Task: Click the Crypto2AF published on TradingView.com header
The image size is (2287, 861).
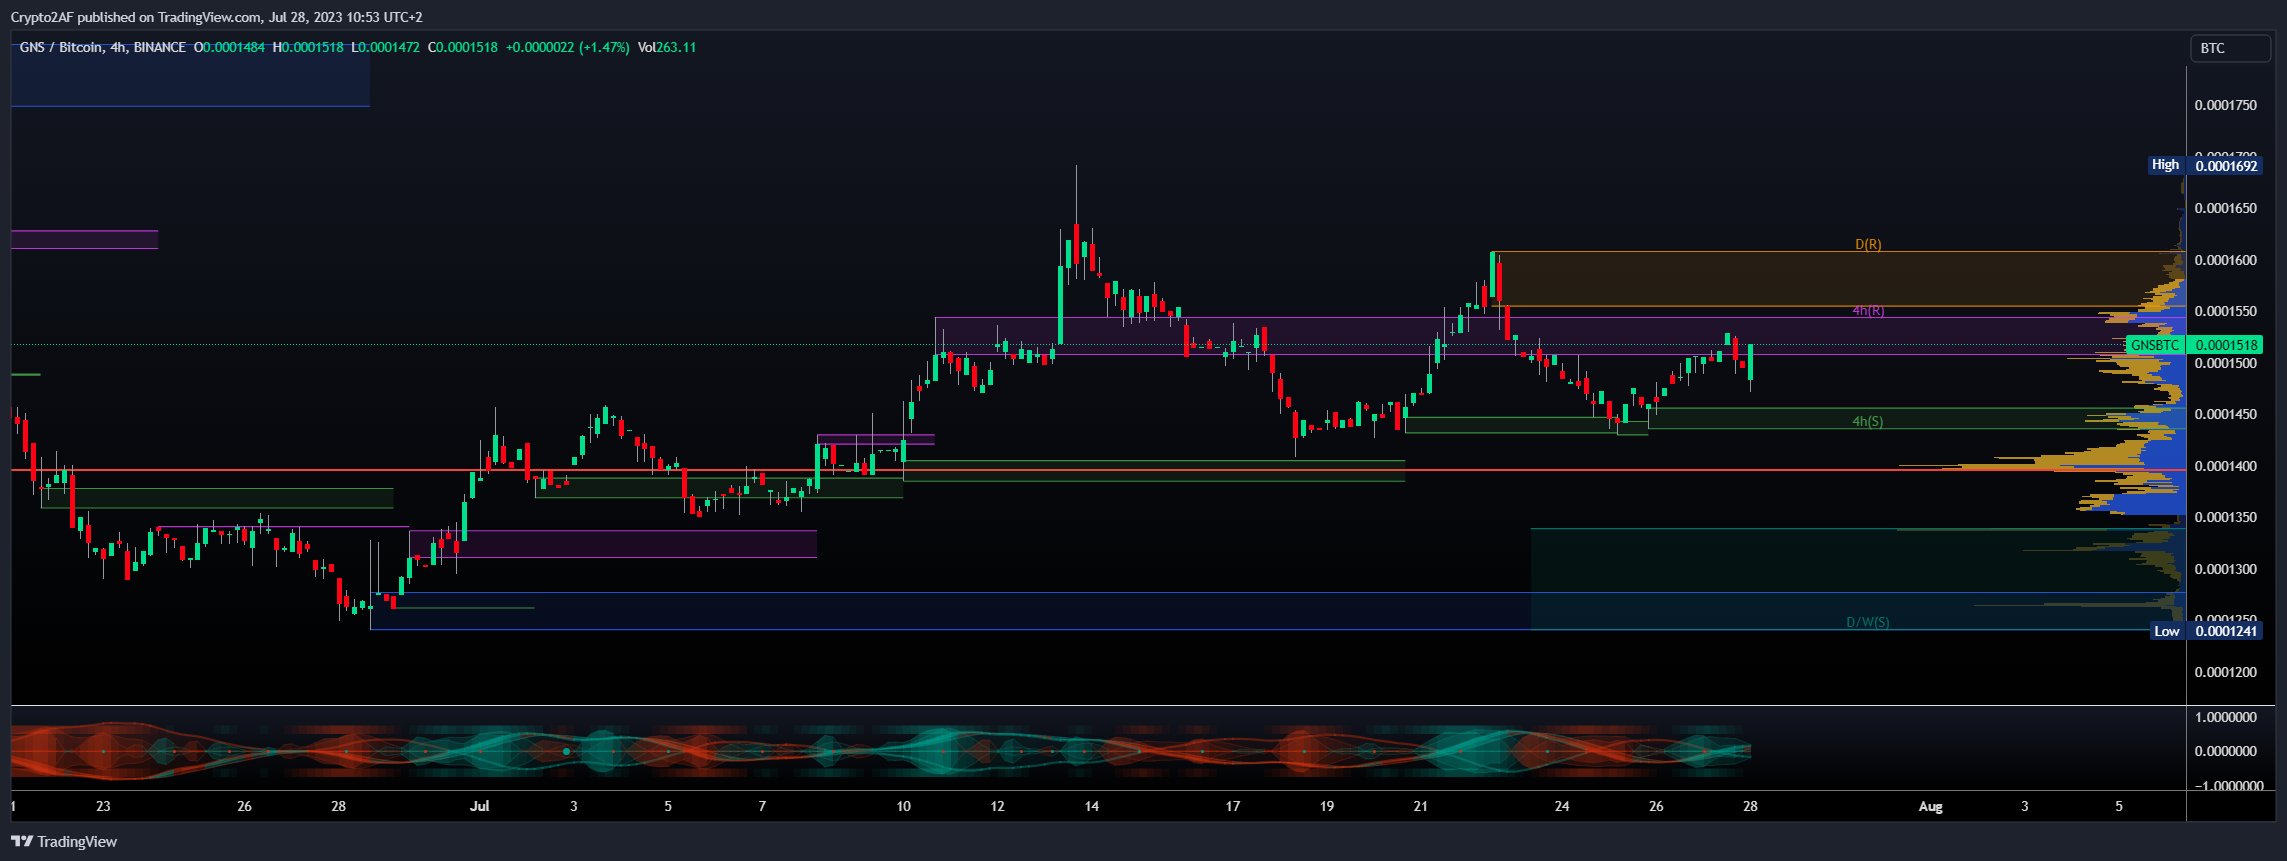Action: [216, 17]
